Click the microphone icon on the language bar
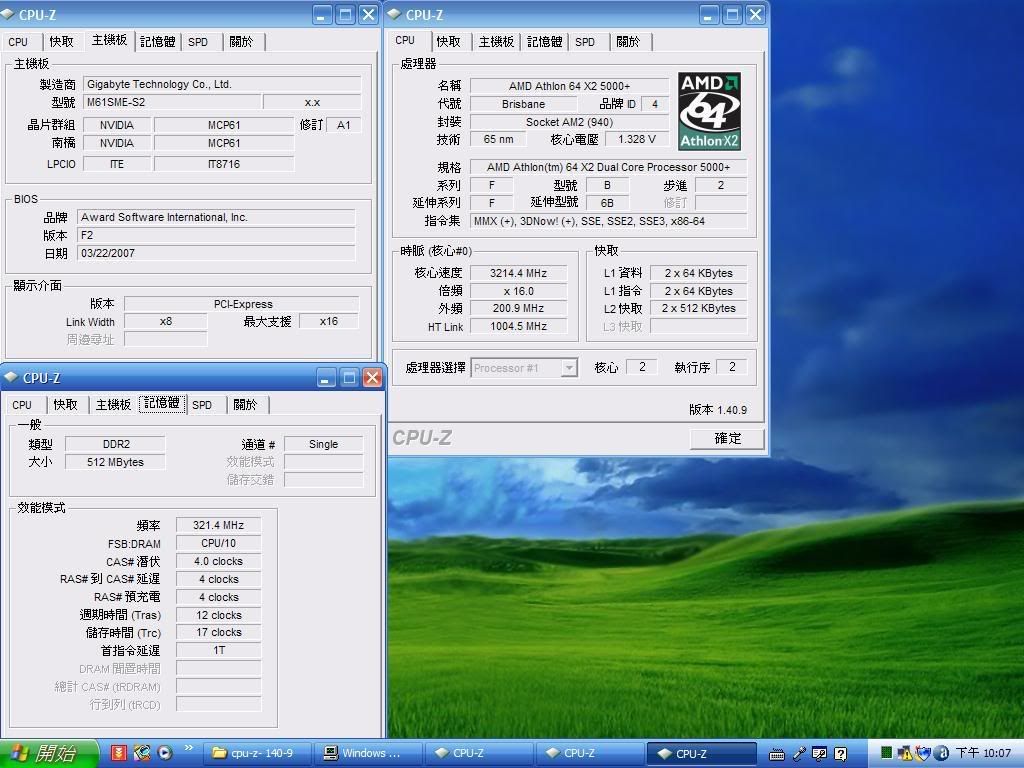 [799, 754]
